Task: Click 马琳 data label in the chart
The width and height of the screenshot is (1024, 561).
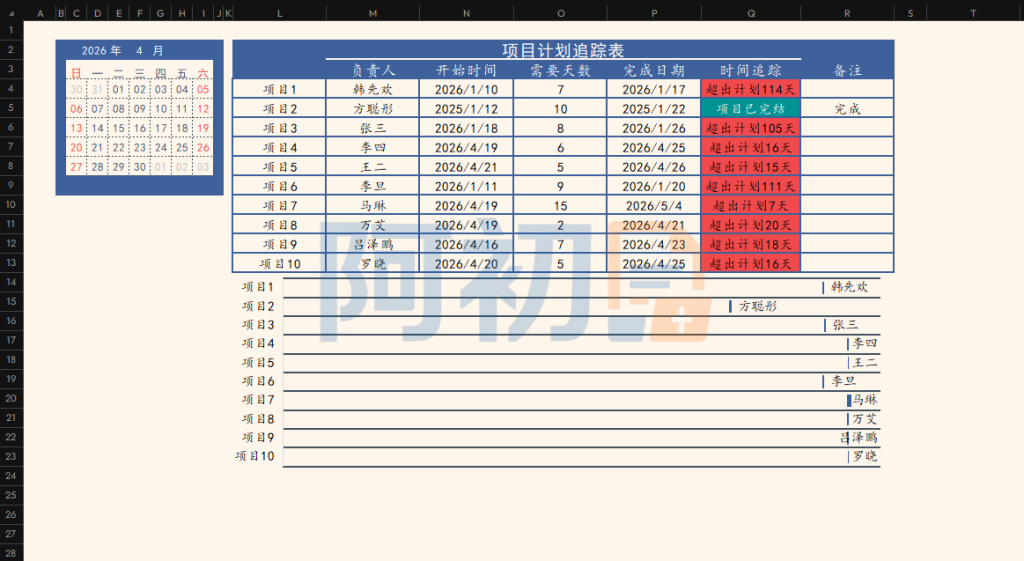Action: (x=865, y=399)
